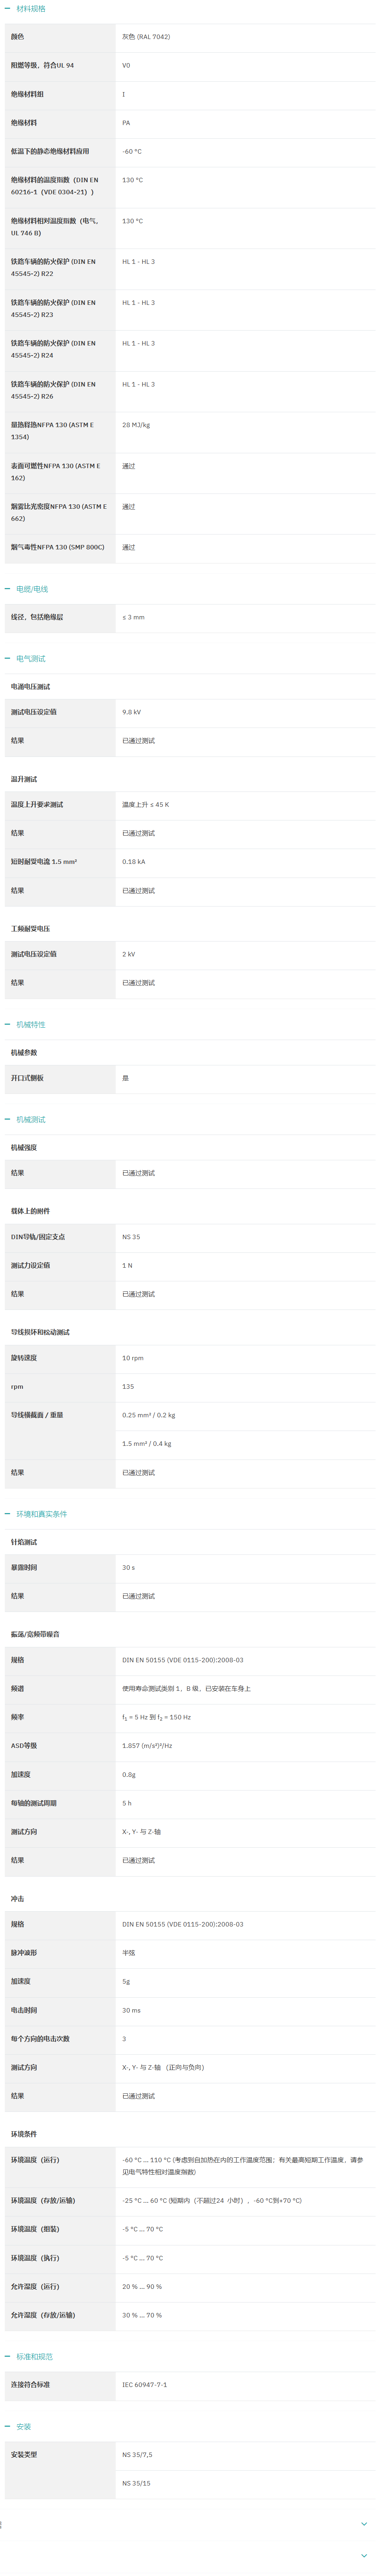Screen dimensions: 378x2576
Task: Select the 机械参数 subheading
Action: (24, 1053)
